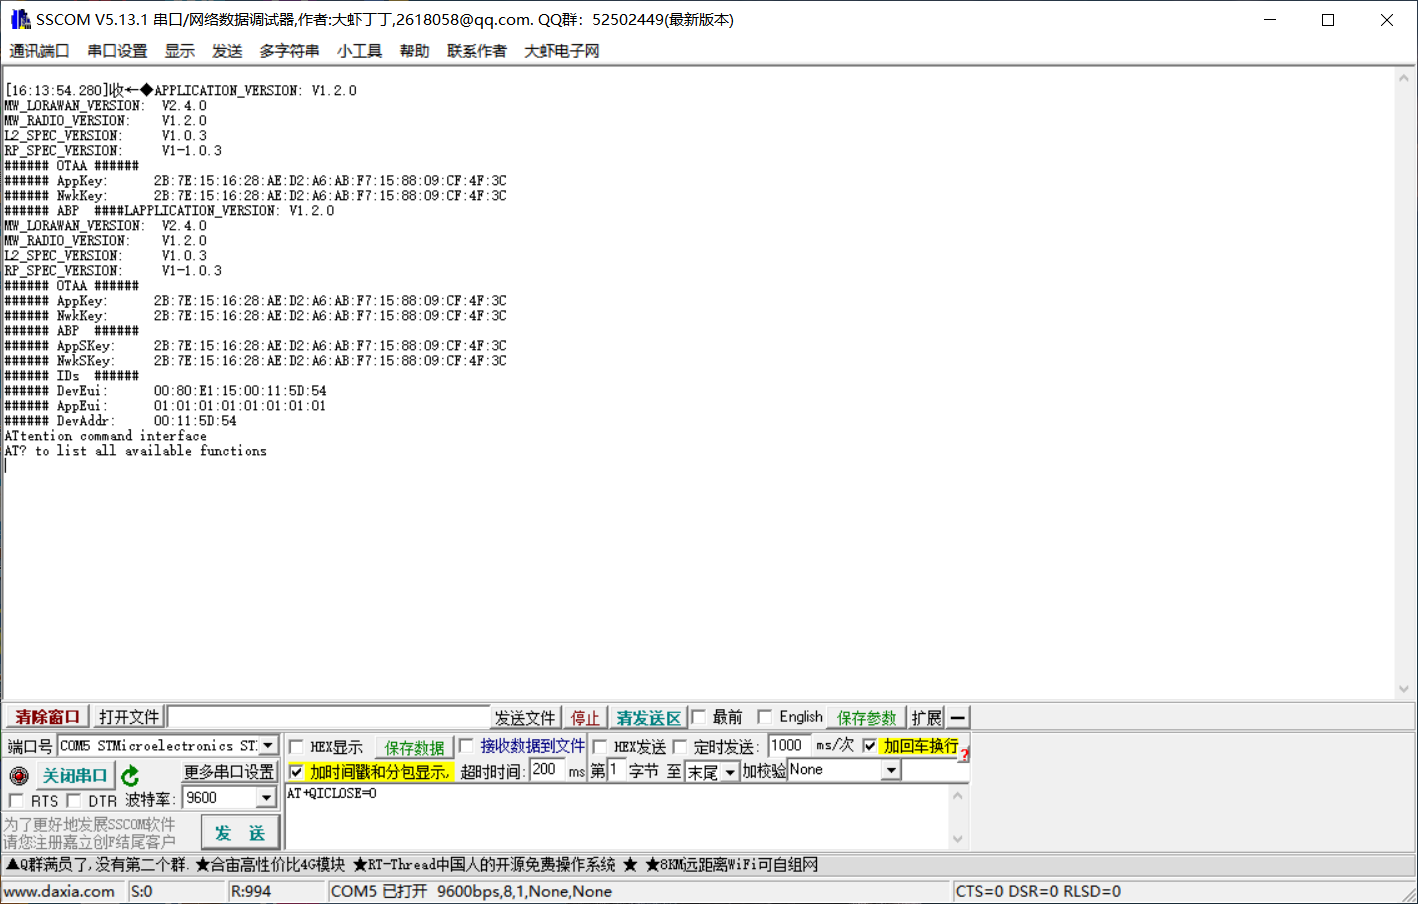Viewport: 1418px width, 904px height.
Task: Click the 保存数据 button
Action: (x=414, y=748)
